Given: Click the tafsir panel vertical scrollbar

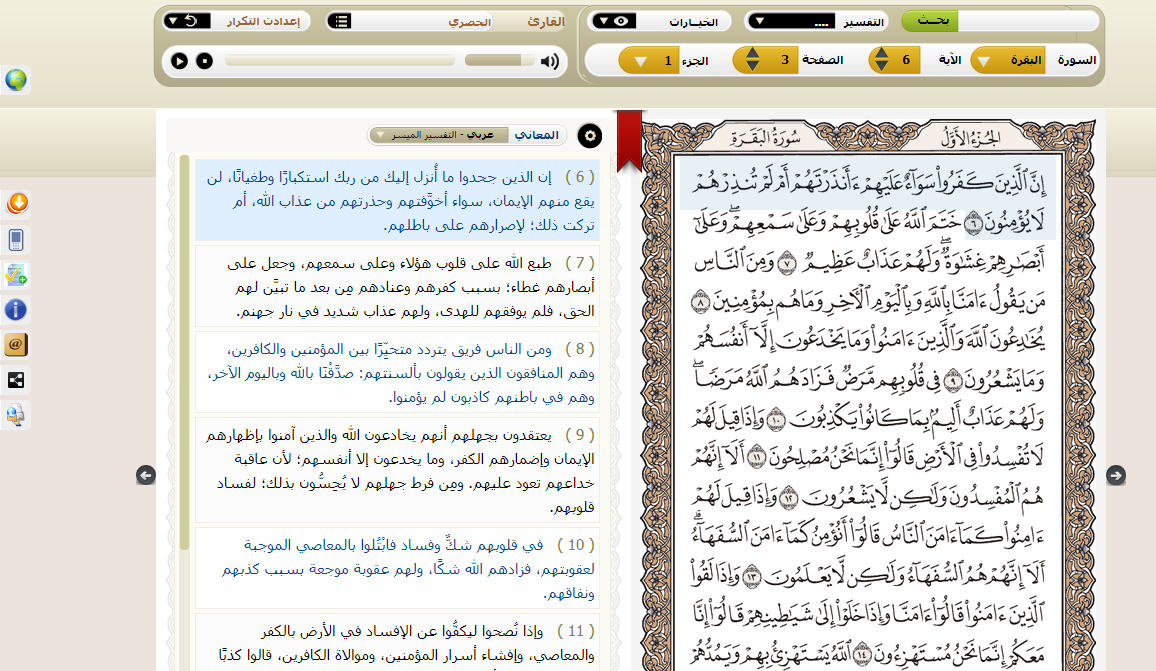Looking at the screenshot, I should 184,352.
